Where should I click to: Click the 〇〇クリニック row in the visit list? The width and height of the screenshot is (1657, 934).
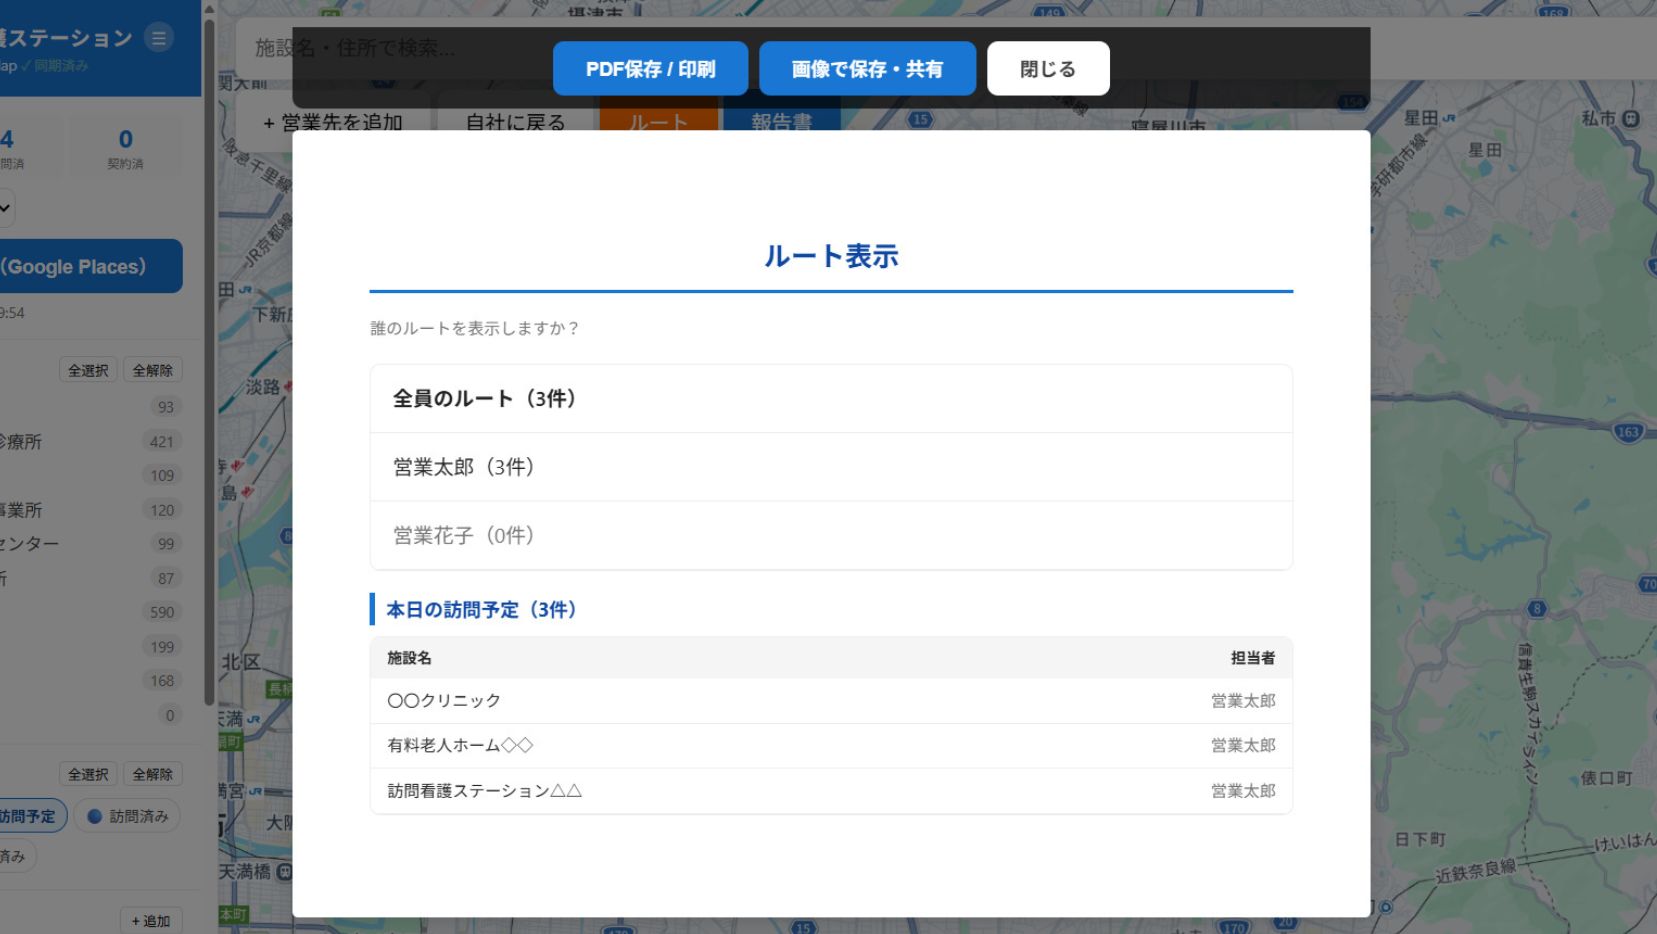point(831,700)
